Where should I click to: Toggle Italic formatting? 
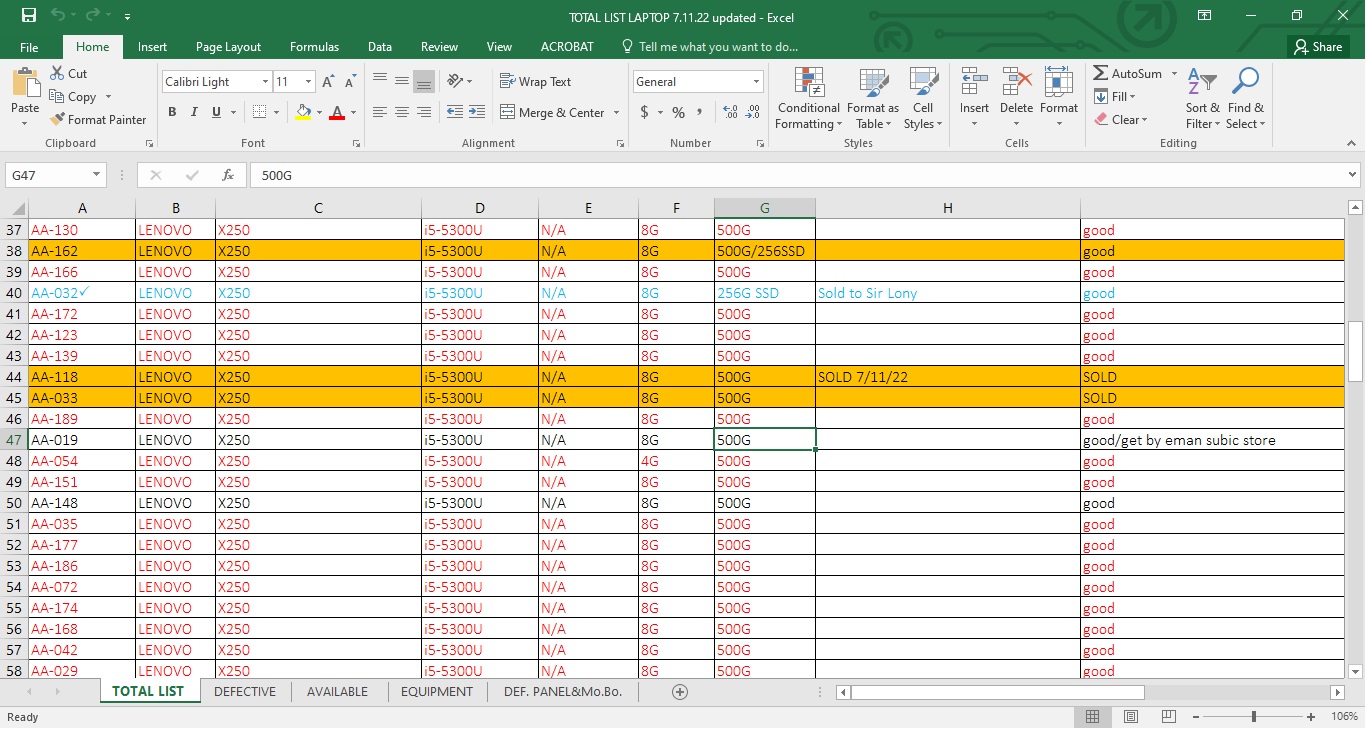tap(194, 113)
